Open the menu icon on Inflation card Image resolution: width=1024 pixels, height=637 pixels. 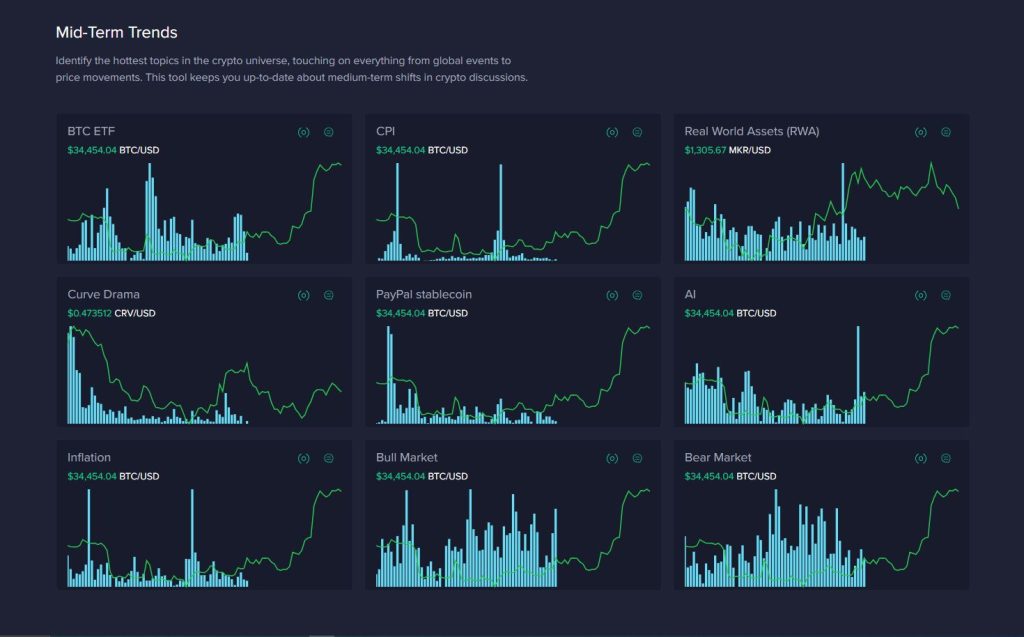[327, 457]
